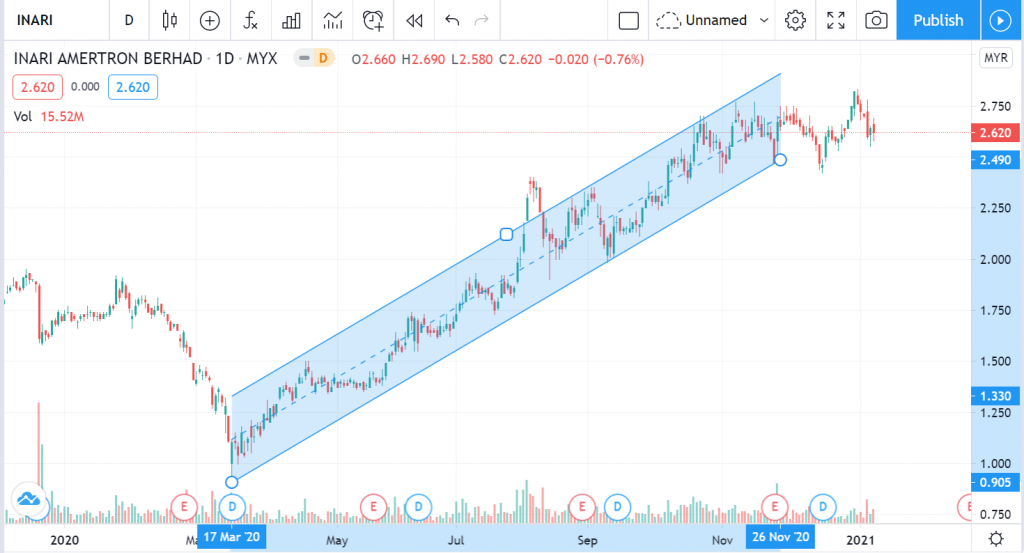Click the 2.490 price axis label
The image size is (1024, 553).
[x=995, y=160]
